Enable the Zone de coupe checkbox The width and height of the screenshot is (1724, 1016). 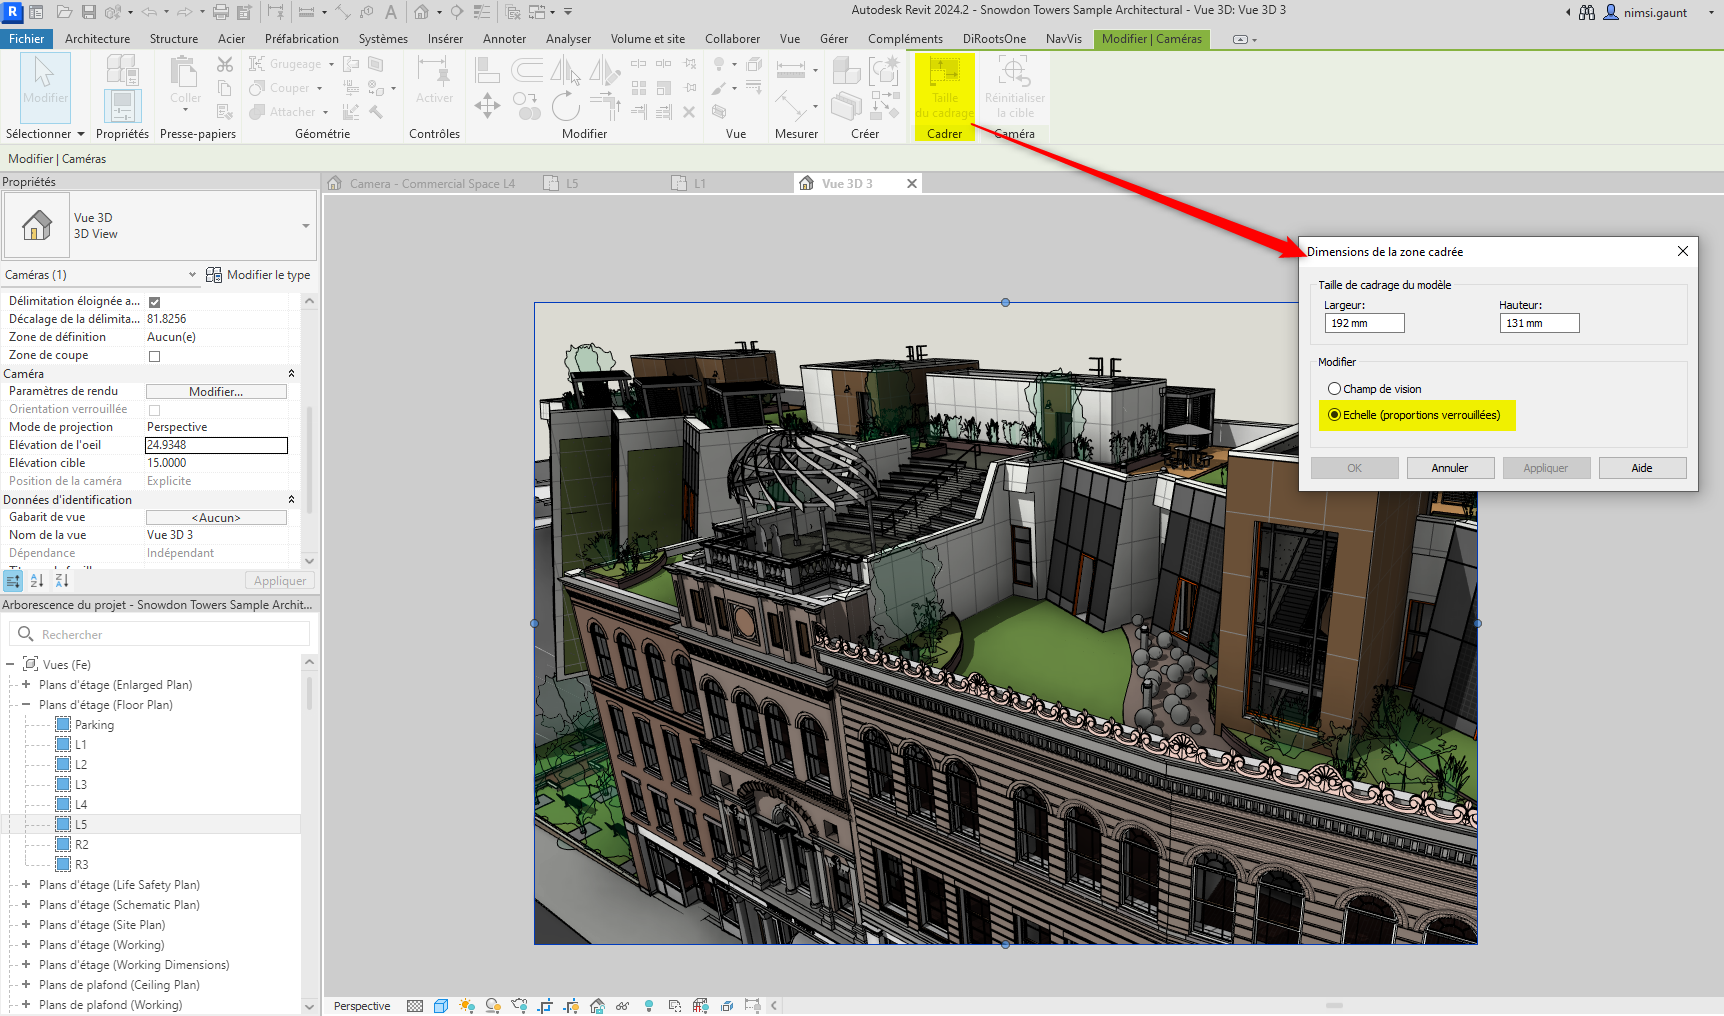(154, 356)
